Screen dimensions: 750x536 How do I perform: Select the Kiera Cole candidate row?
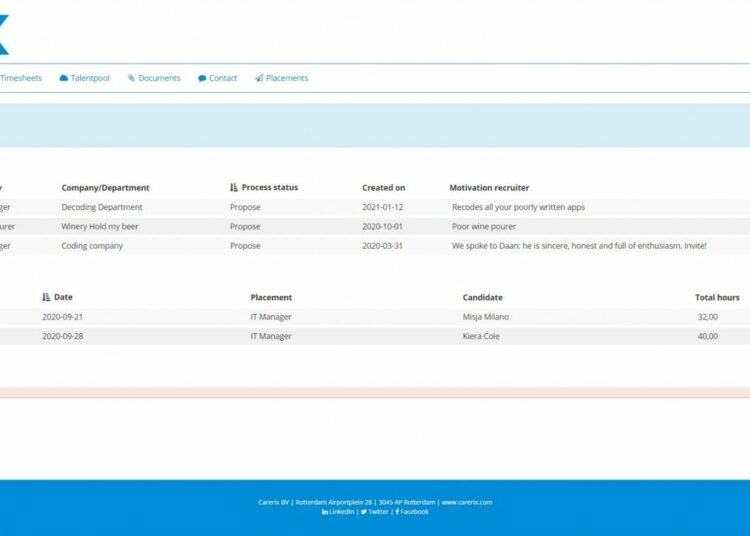483,336
